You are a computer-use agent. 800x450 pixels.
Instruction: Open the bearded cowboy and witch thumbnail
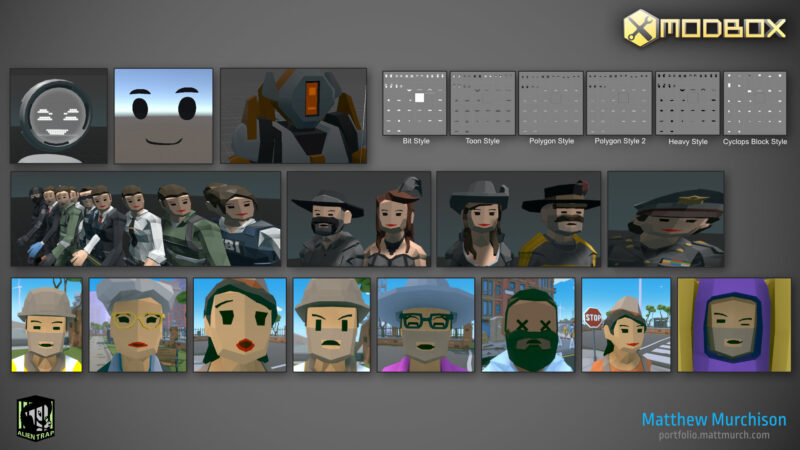(359, 219)
